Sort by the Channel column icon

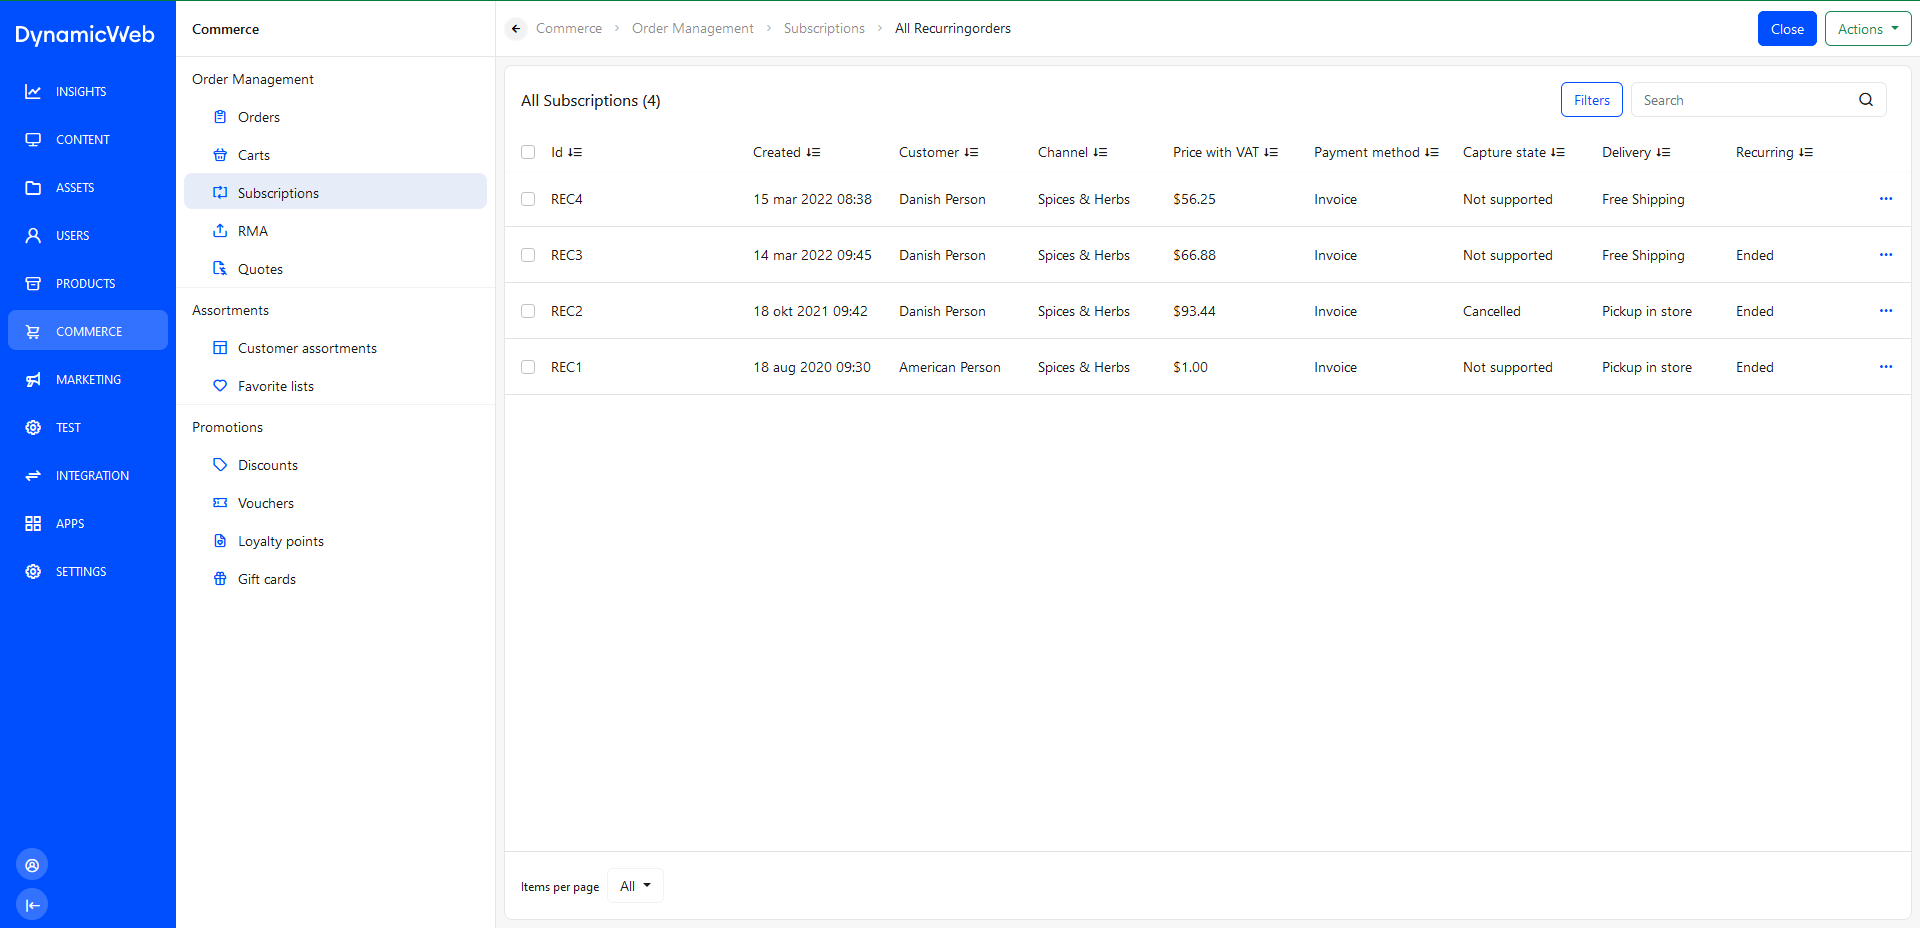coord(1100,152)
